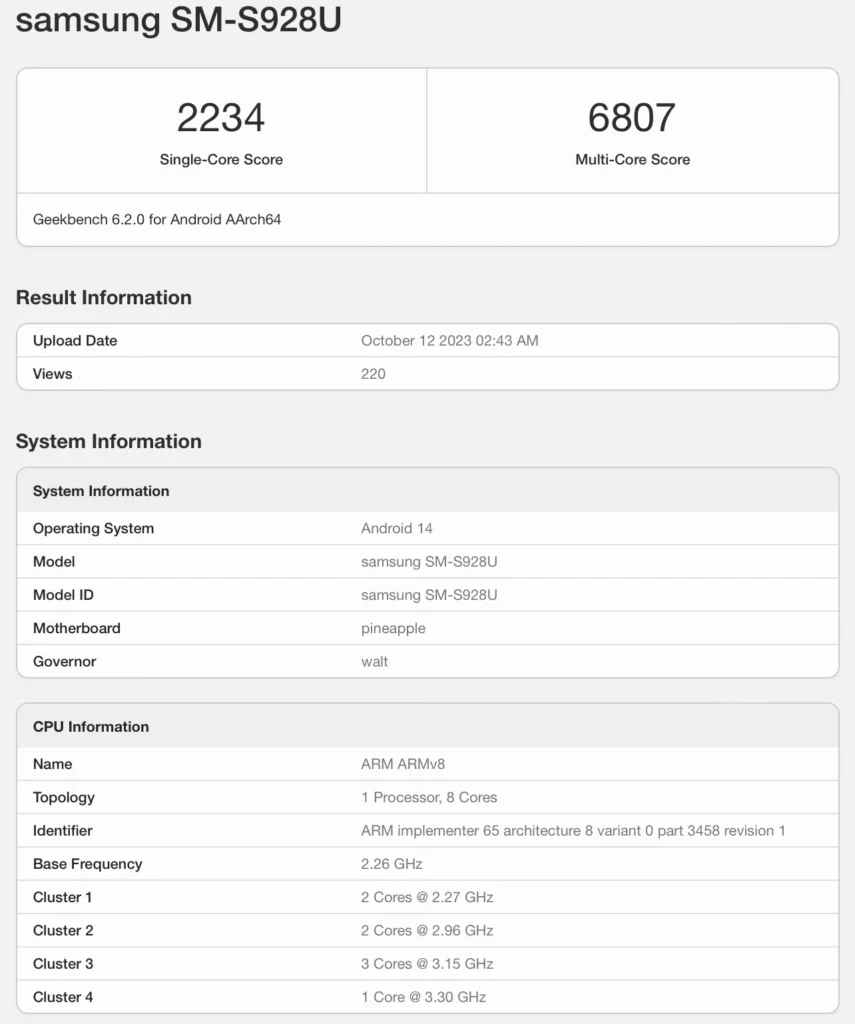Click the 'Topology' row label

64,797
